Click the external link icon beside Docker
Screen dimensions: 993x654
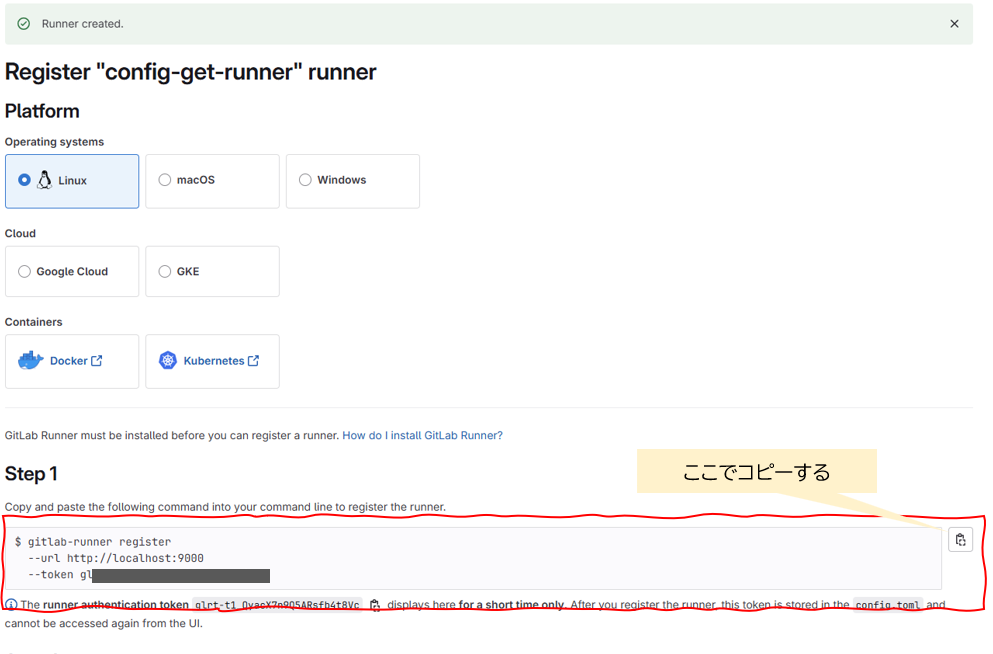point(96,361)
